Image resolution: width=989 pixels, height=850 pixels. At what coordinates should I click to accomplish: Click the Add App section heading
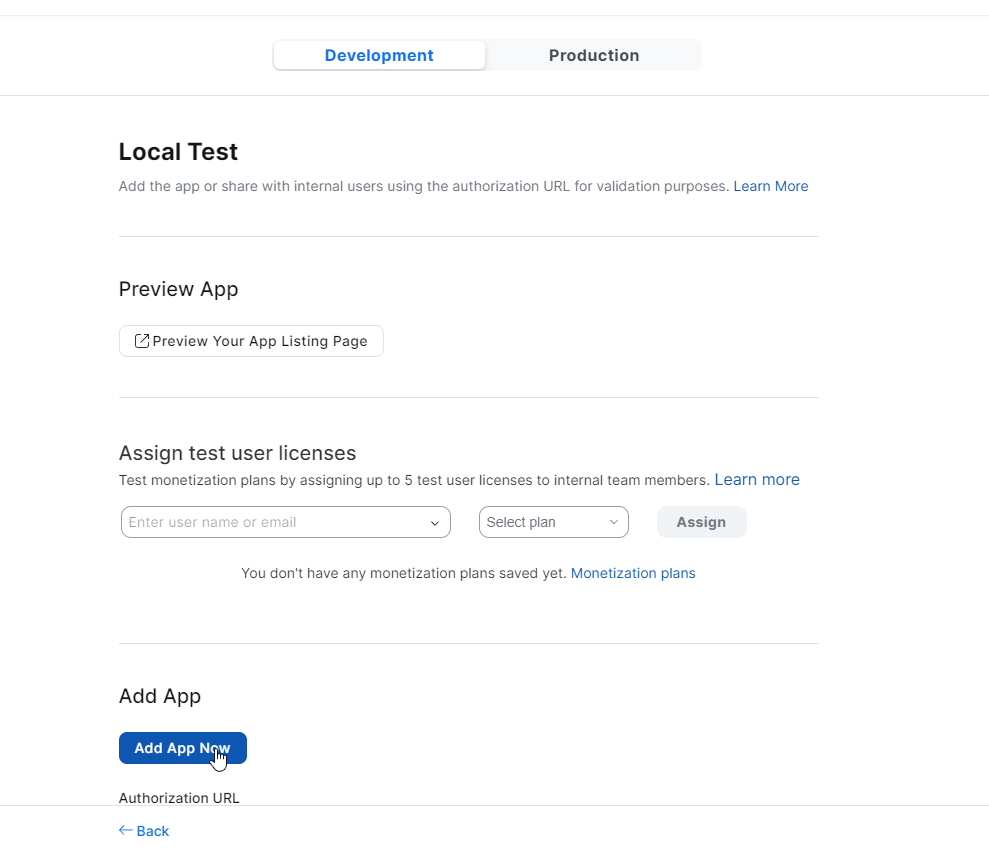click(x=160, y=696)
